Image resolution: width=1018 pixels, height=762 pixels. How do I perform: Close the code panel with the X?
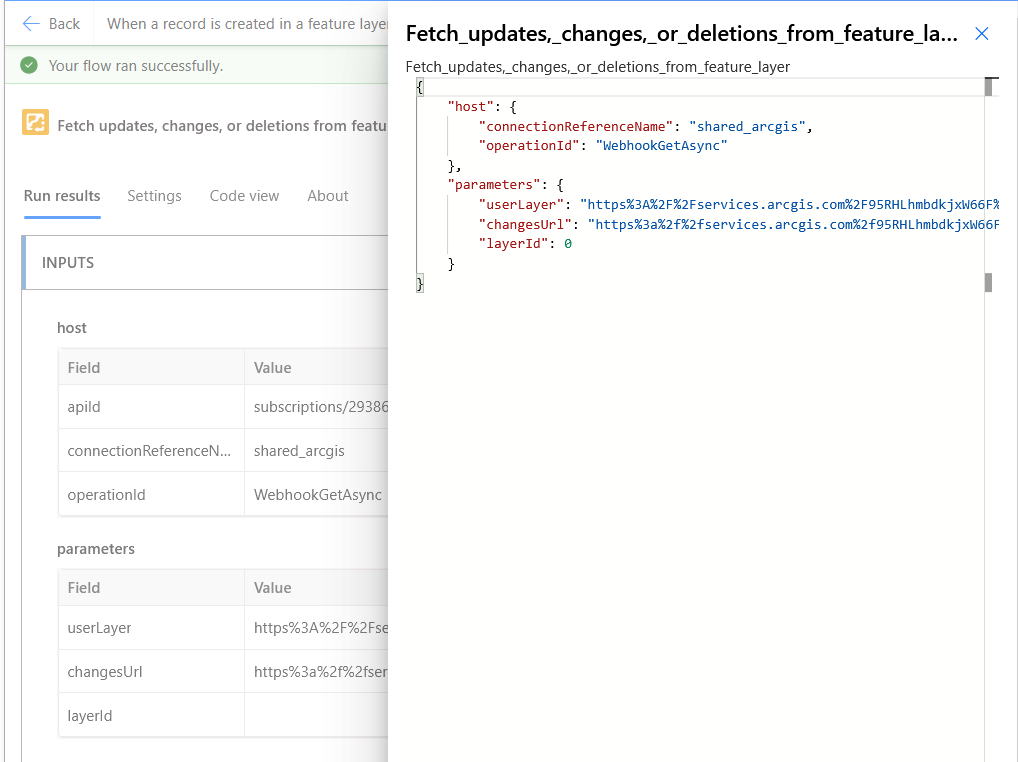click(x=981, y=33)
